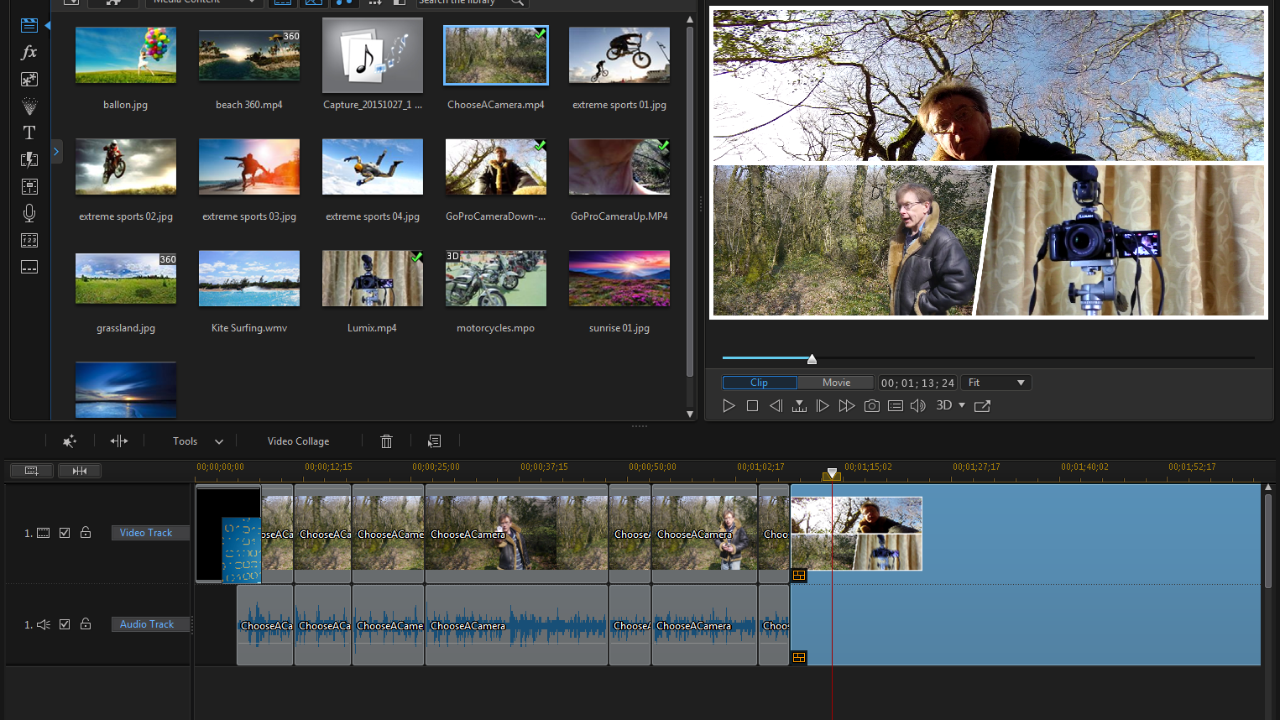This screenshot has width=1280, height=720.
Task: Lock the Video Track
Action: coord(85,533)
